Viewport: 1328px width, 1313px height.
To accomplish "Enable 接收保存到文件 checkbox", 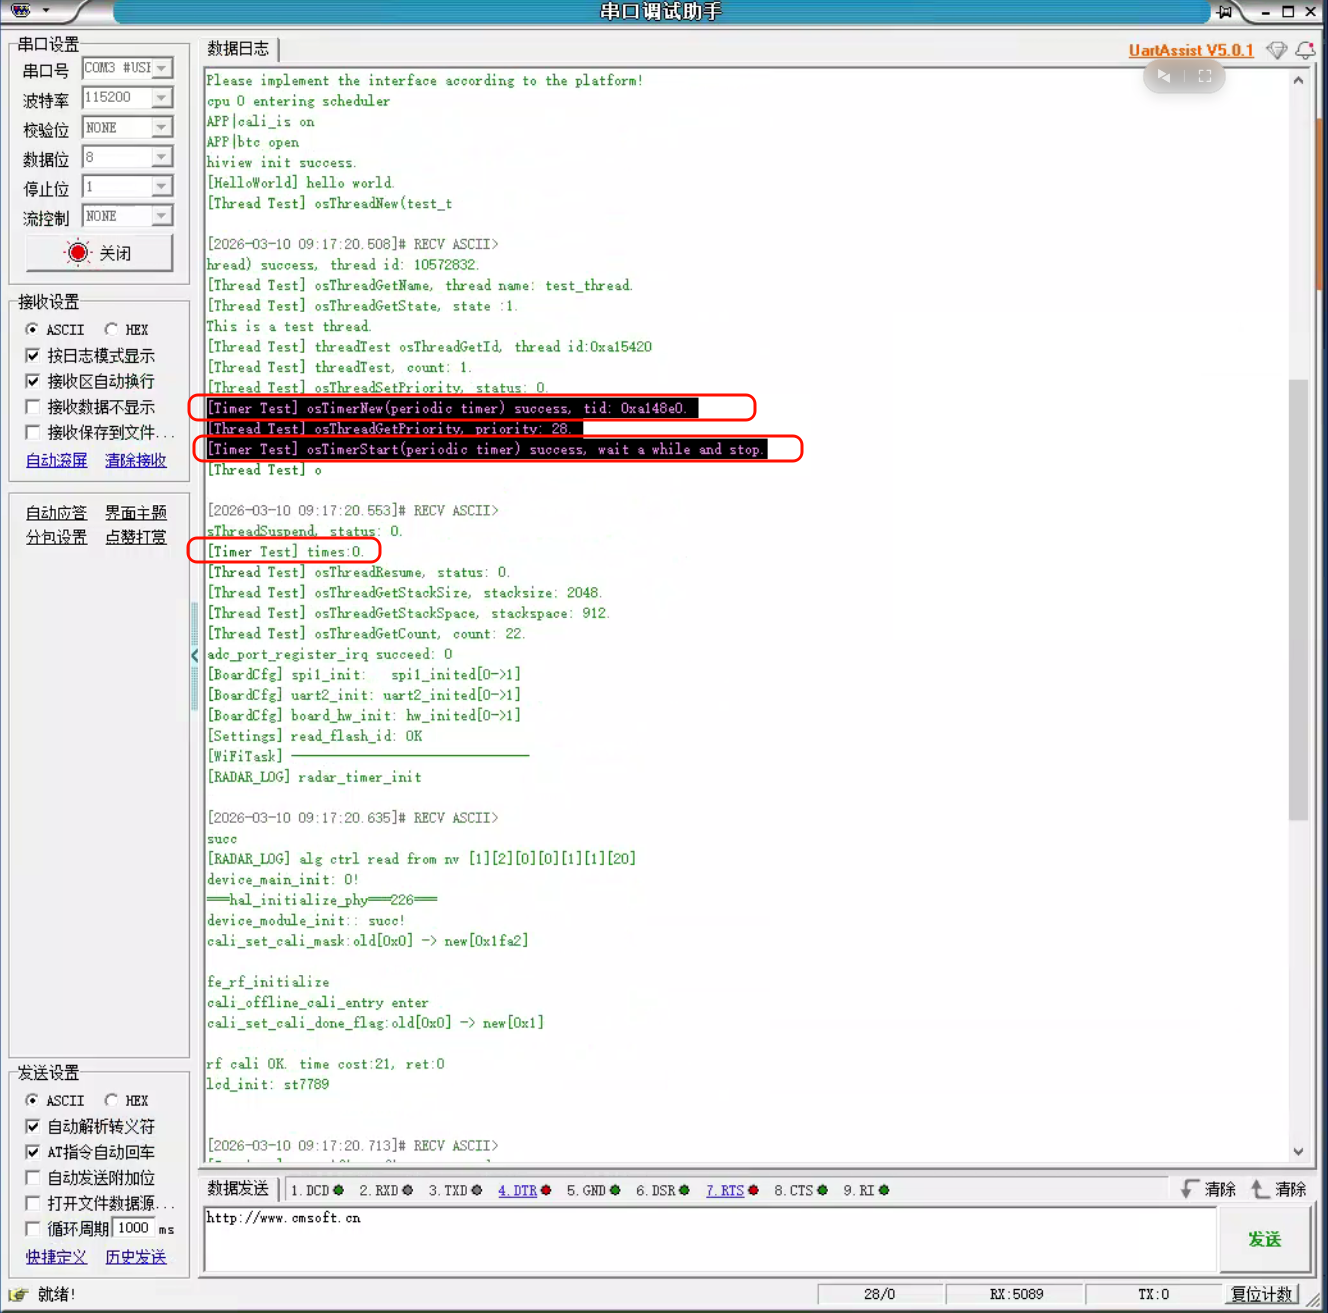I will coord(33,432).
